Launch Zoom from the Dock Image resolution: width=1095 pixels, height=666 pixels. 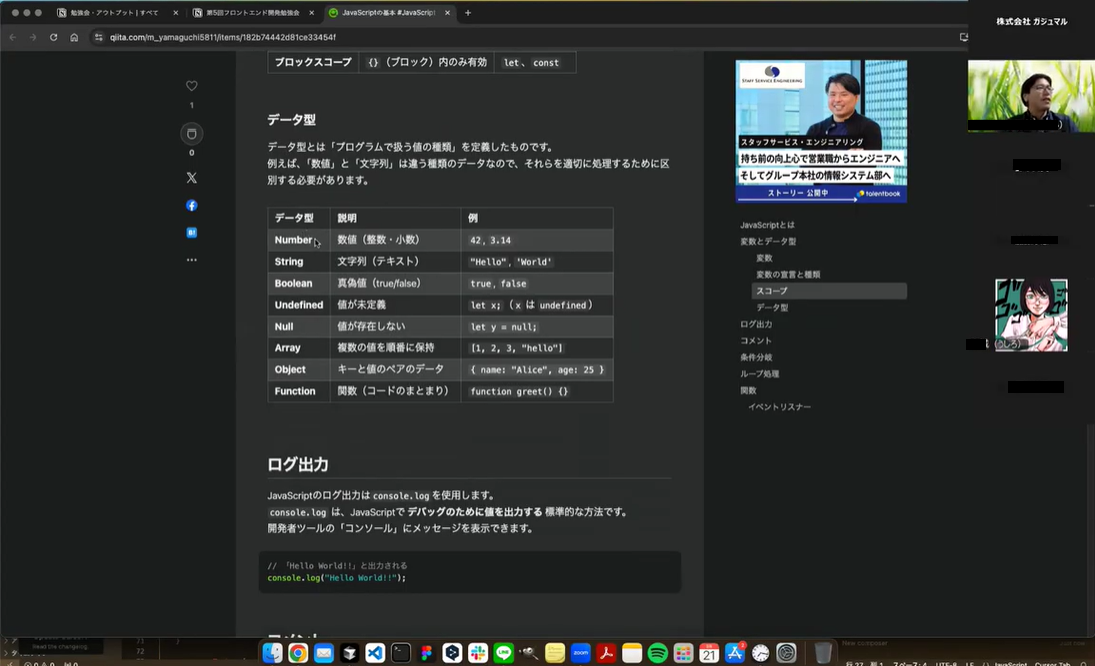[x=580, y=653]
